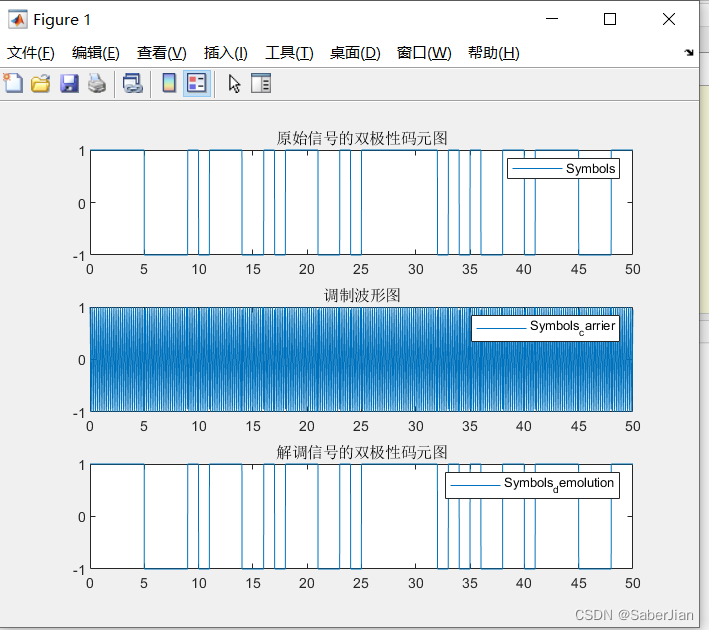Open the 窗口(W) menu
The height and width of the screenshot is (630, 709).
tap(424, 53)
